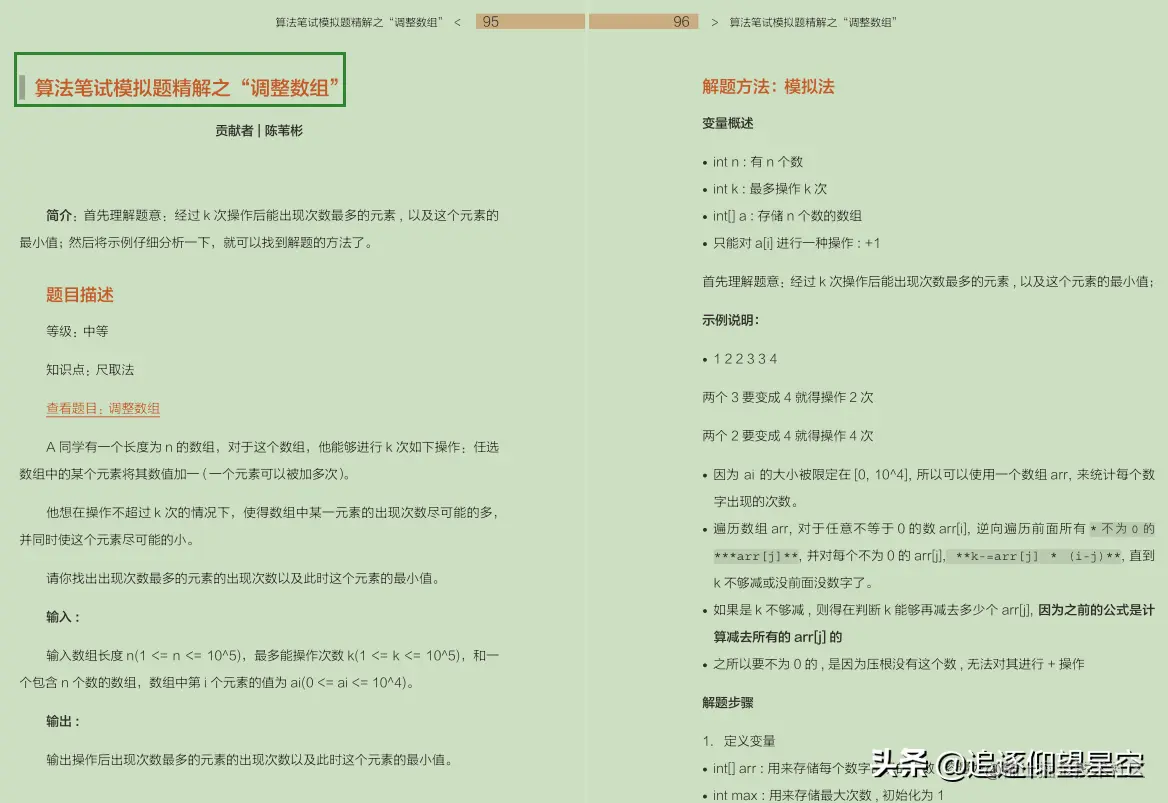Click the bullet beside 'int[] a : 存储 n 个数的数组'
Image resolution: width=1168 pixels, height=803 pixels.
pyautogui.click(x=707, y=216)
